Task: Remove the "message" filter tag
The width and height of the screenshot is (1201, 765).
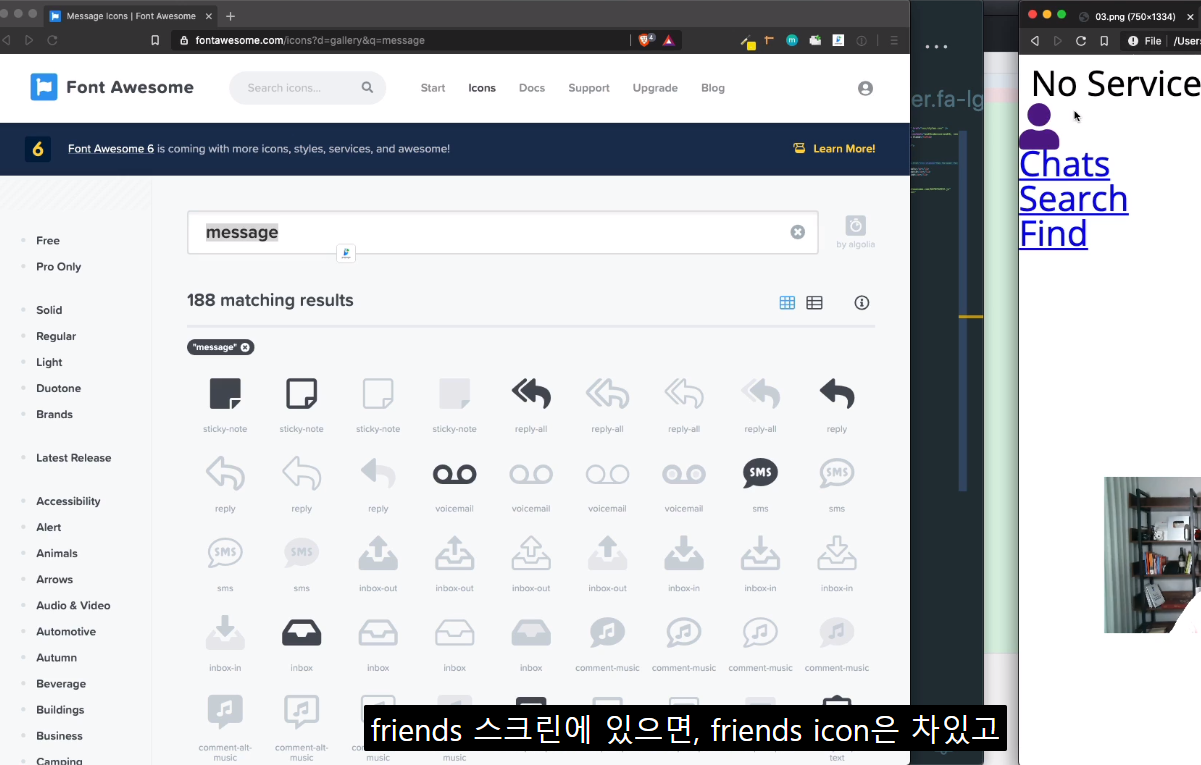Action: pos(245,347)
